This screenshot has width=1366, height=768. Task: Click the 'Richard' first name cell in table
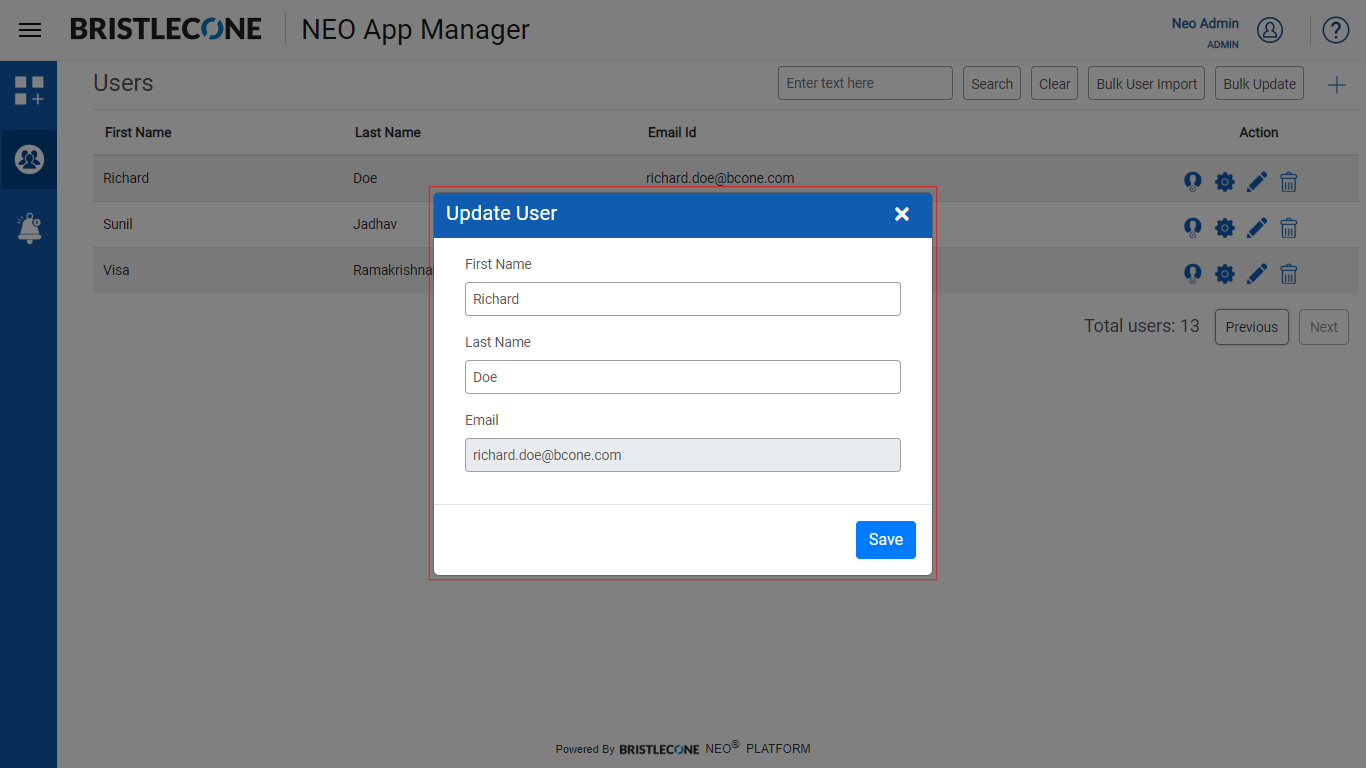click(x=126, y=178)
